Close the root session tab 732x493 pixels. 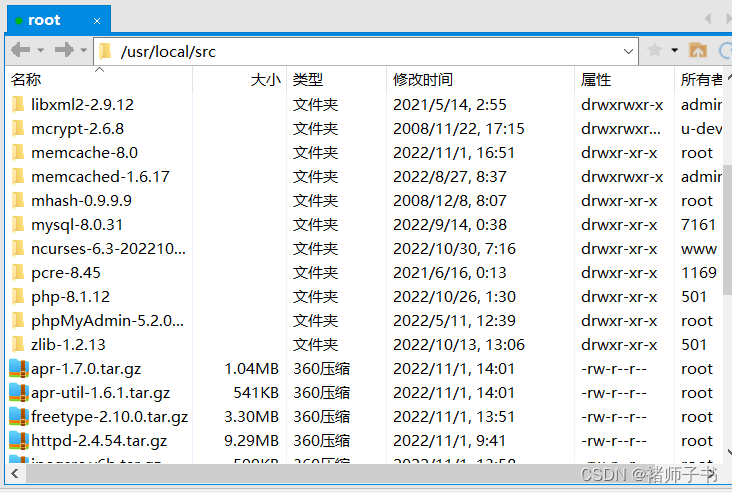[97, 21]
